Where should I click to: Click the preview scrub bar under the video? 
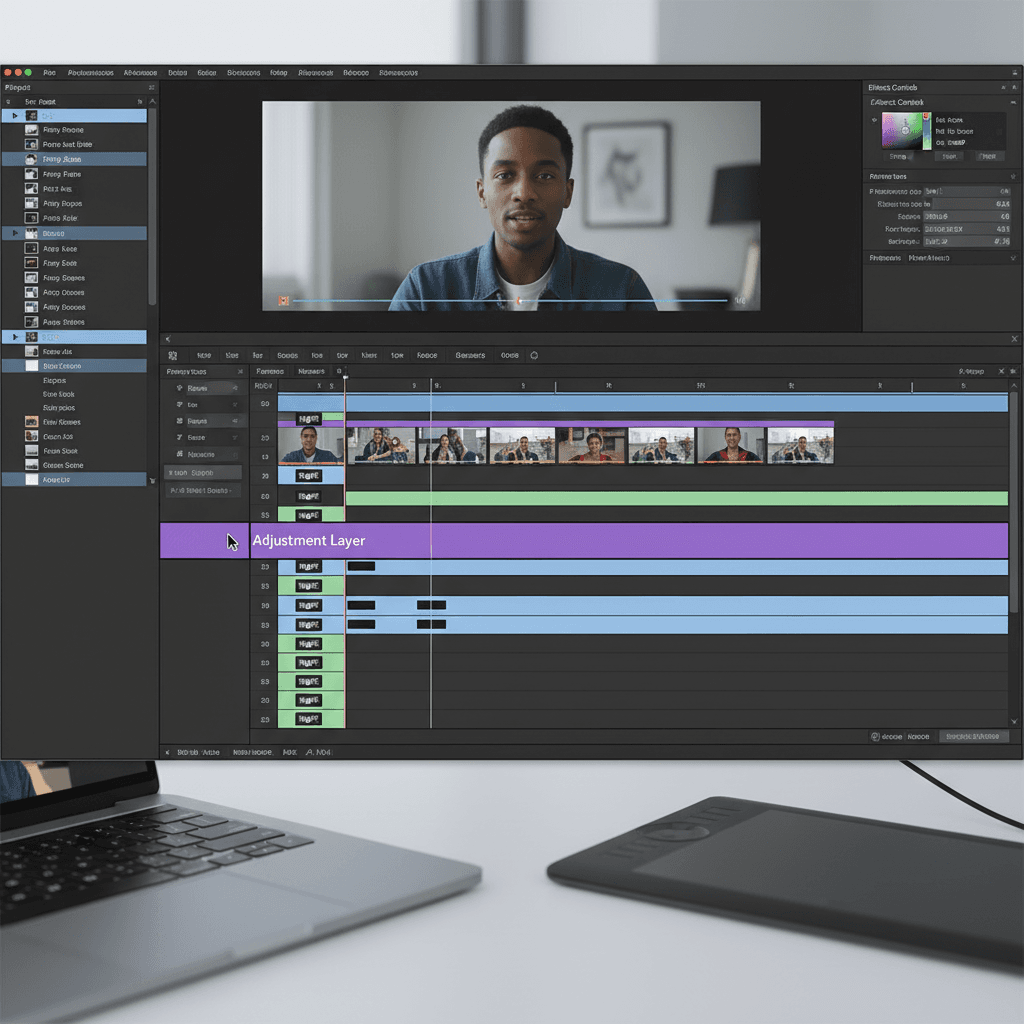point(510,300)
